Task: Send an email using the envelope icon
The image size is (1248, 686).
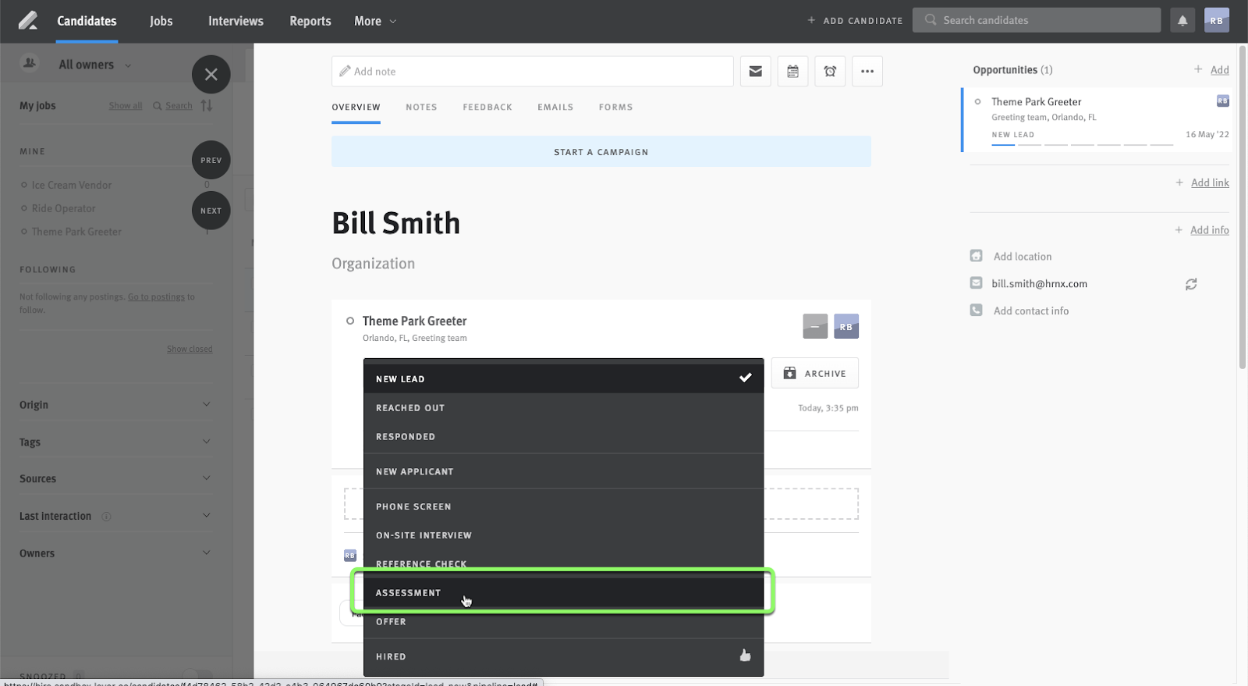Action: tap(755, 71)
